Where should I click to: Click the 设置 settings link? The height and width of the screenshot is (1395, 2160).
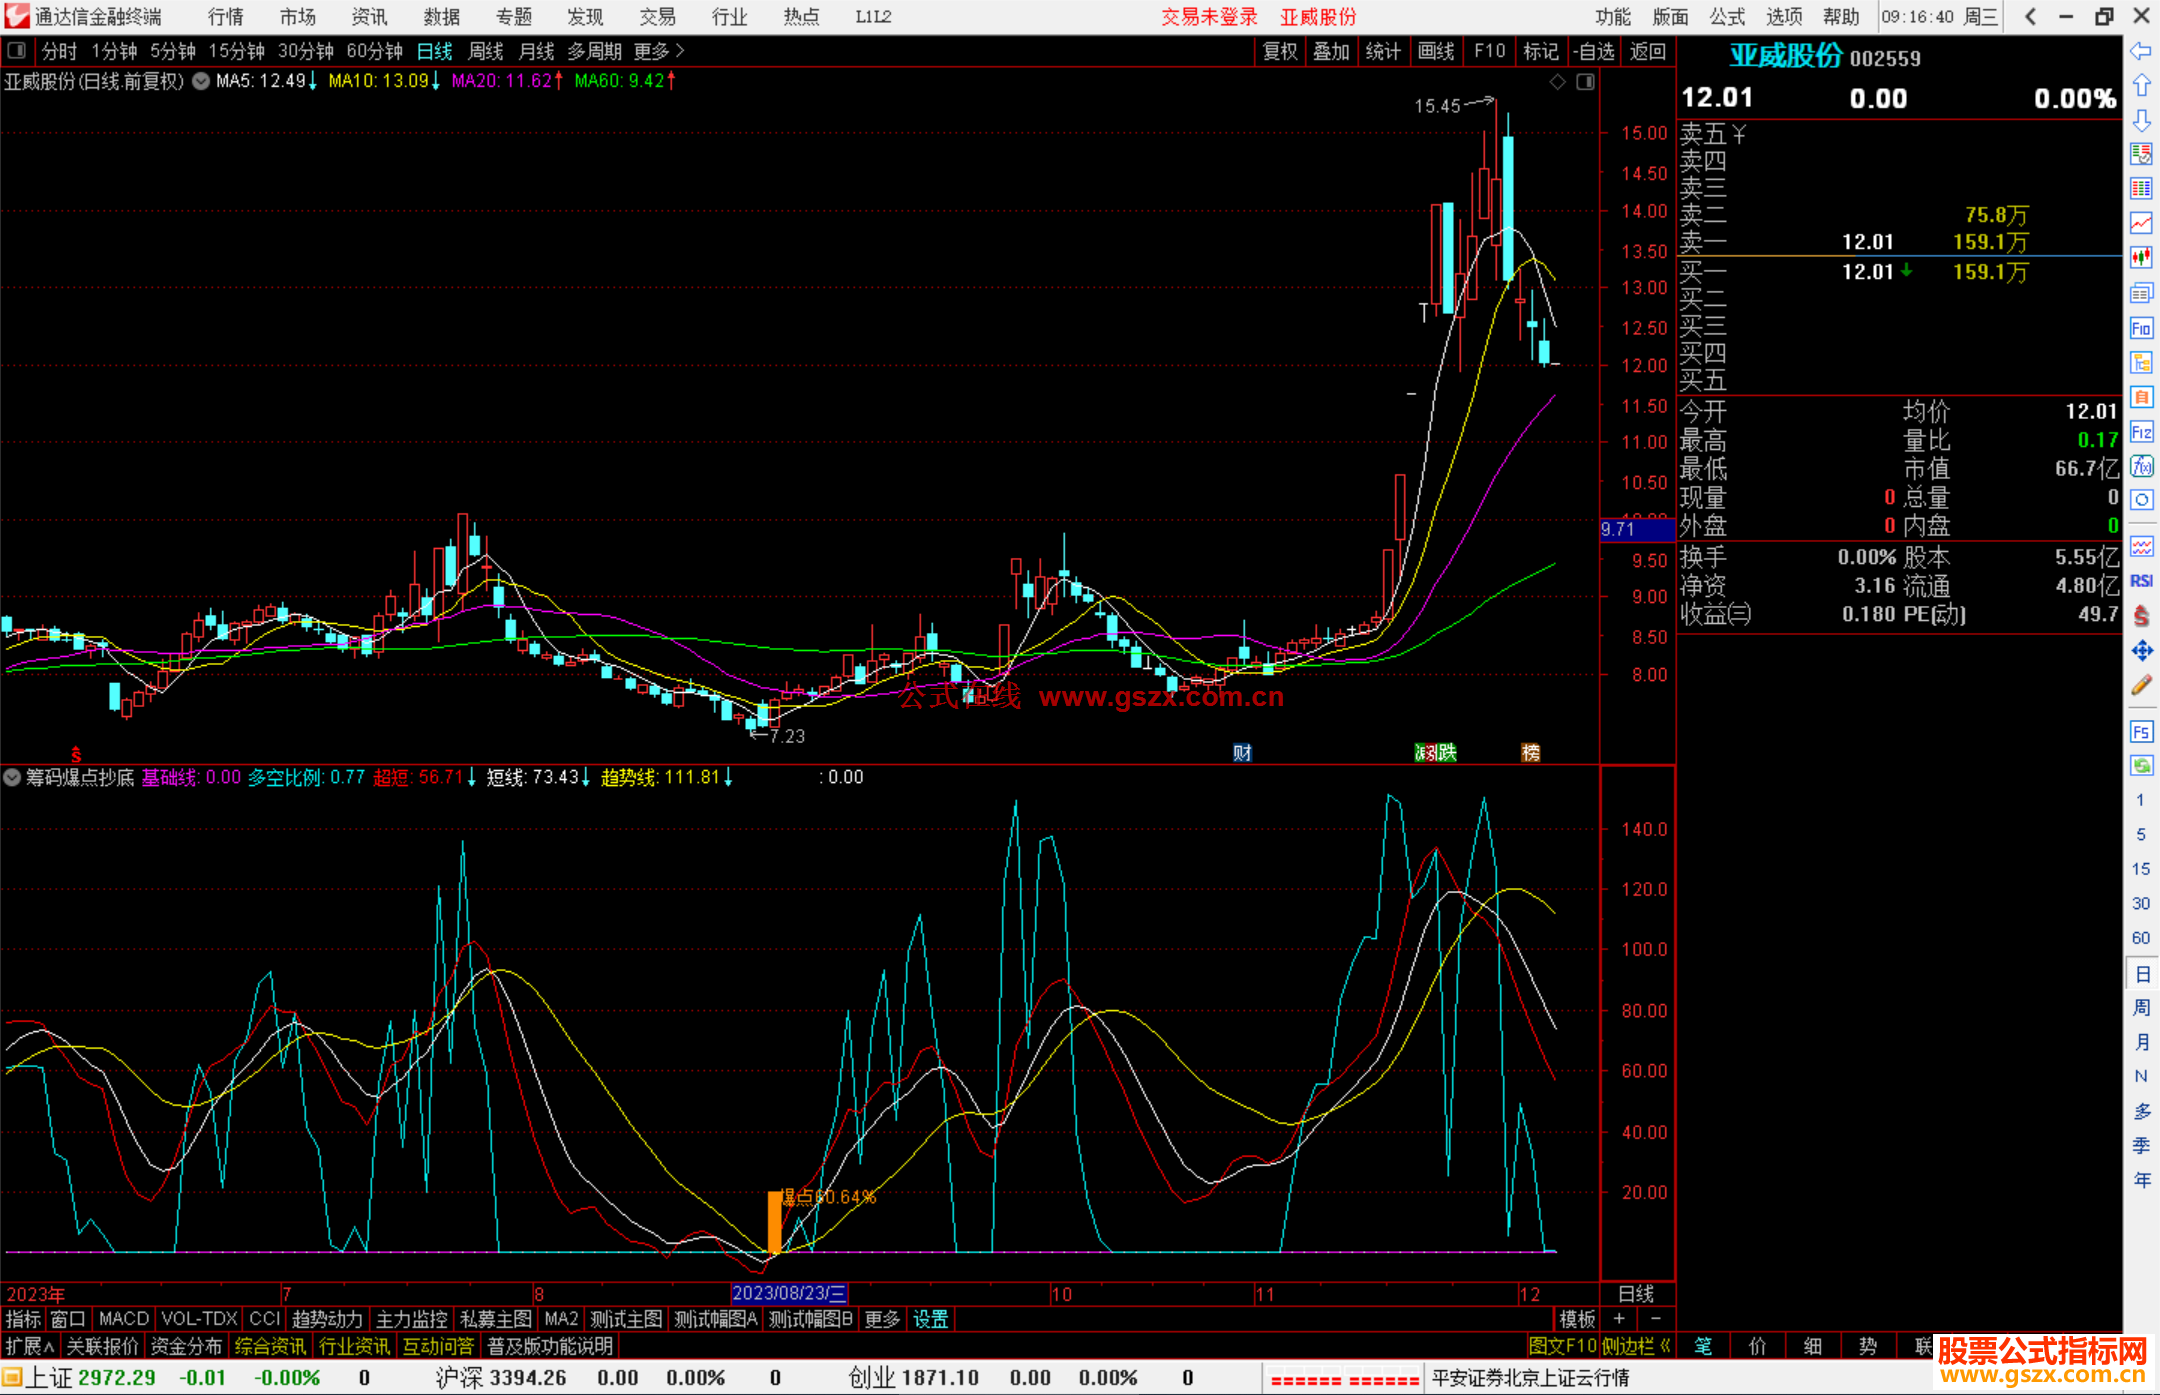930,1319
